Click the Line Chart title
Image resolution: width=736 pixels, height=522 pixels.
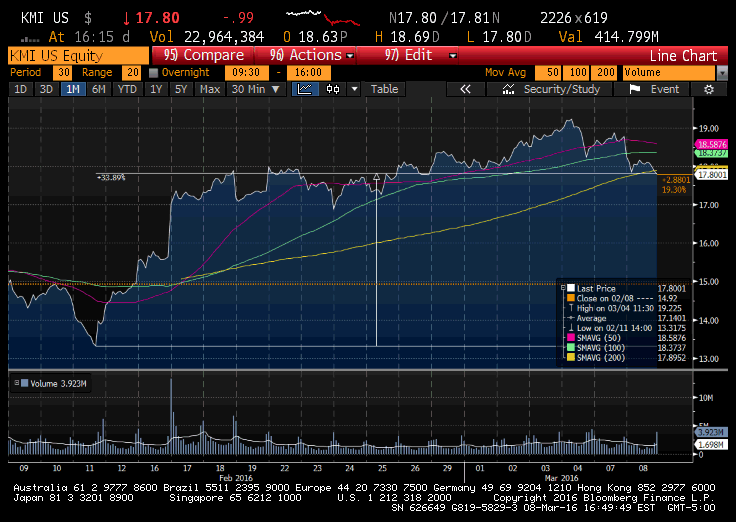(683, 56)
